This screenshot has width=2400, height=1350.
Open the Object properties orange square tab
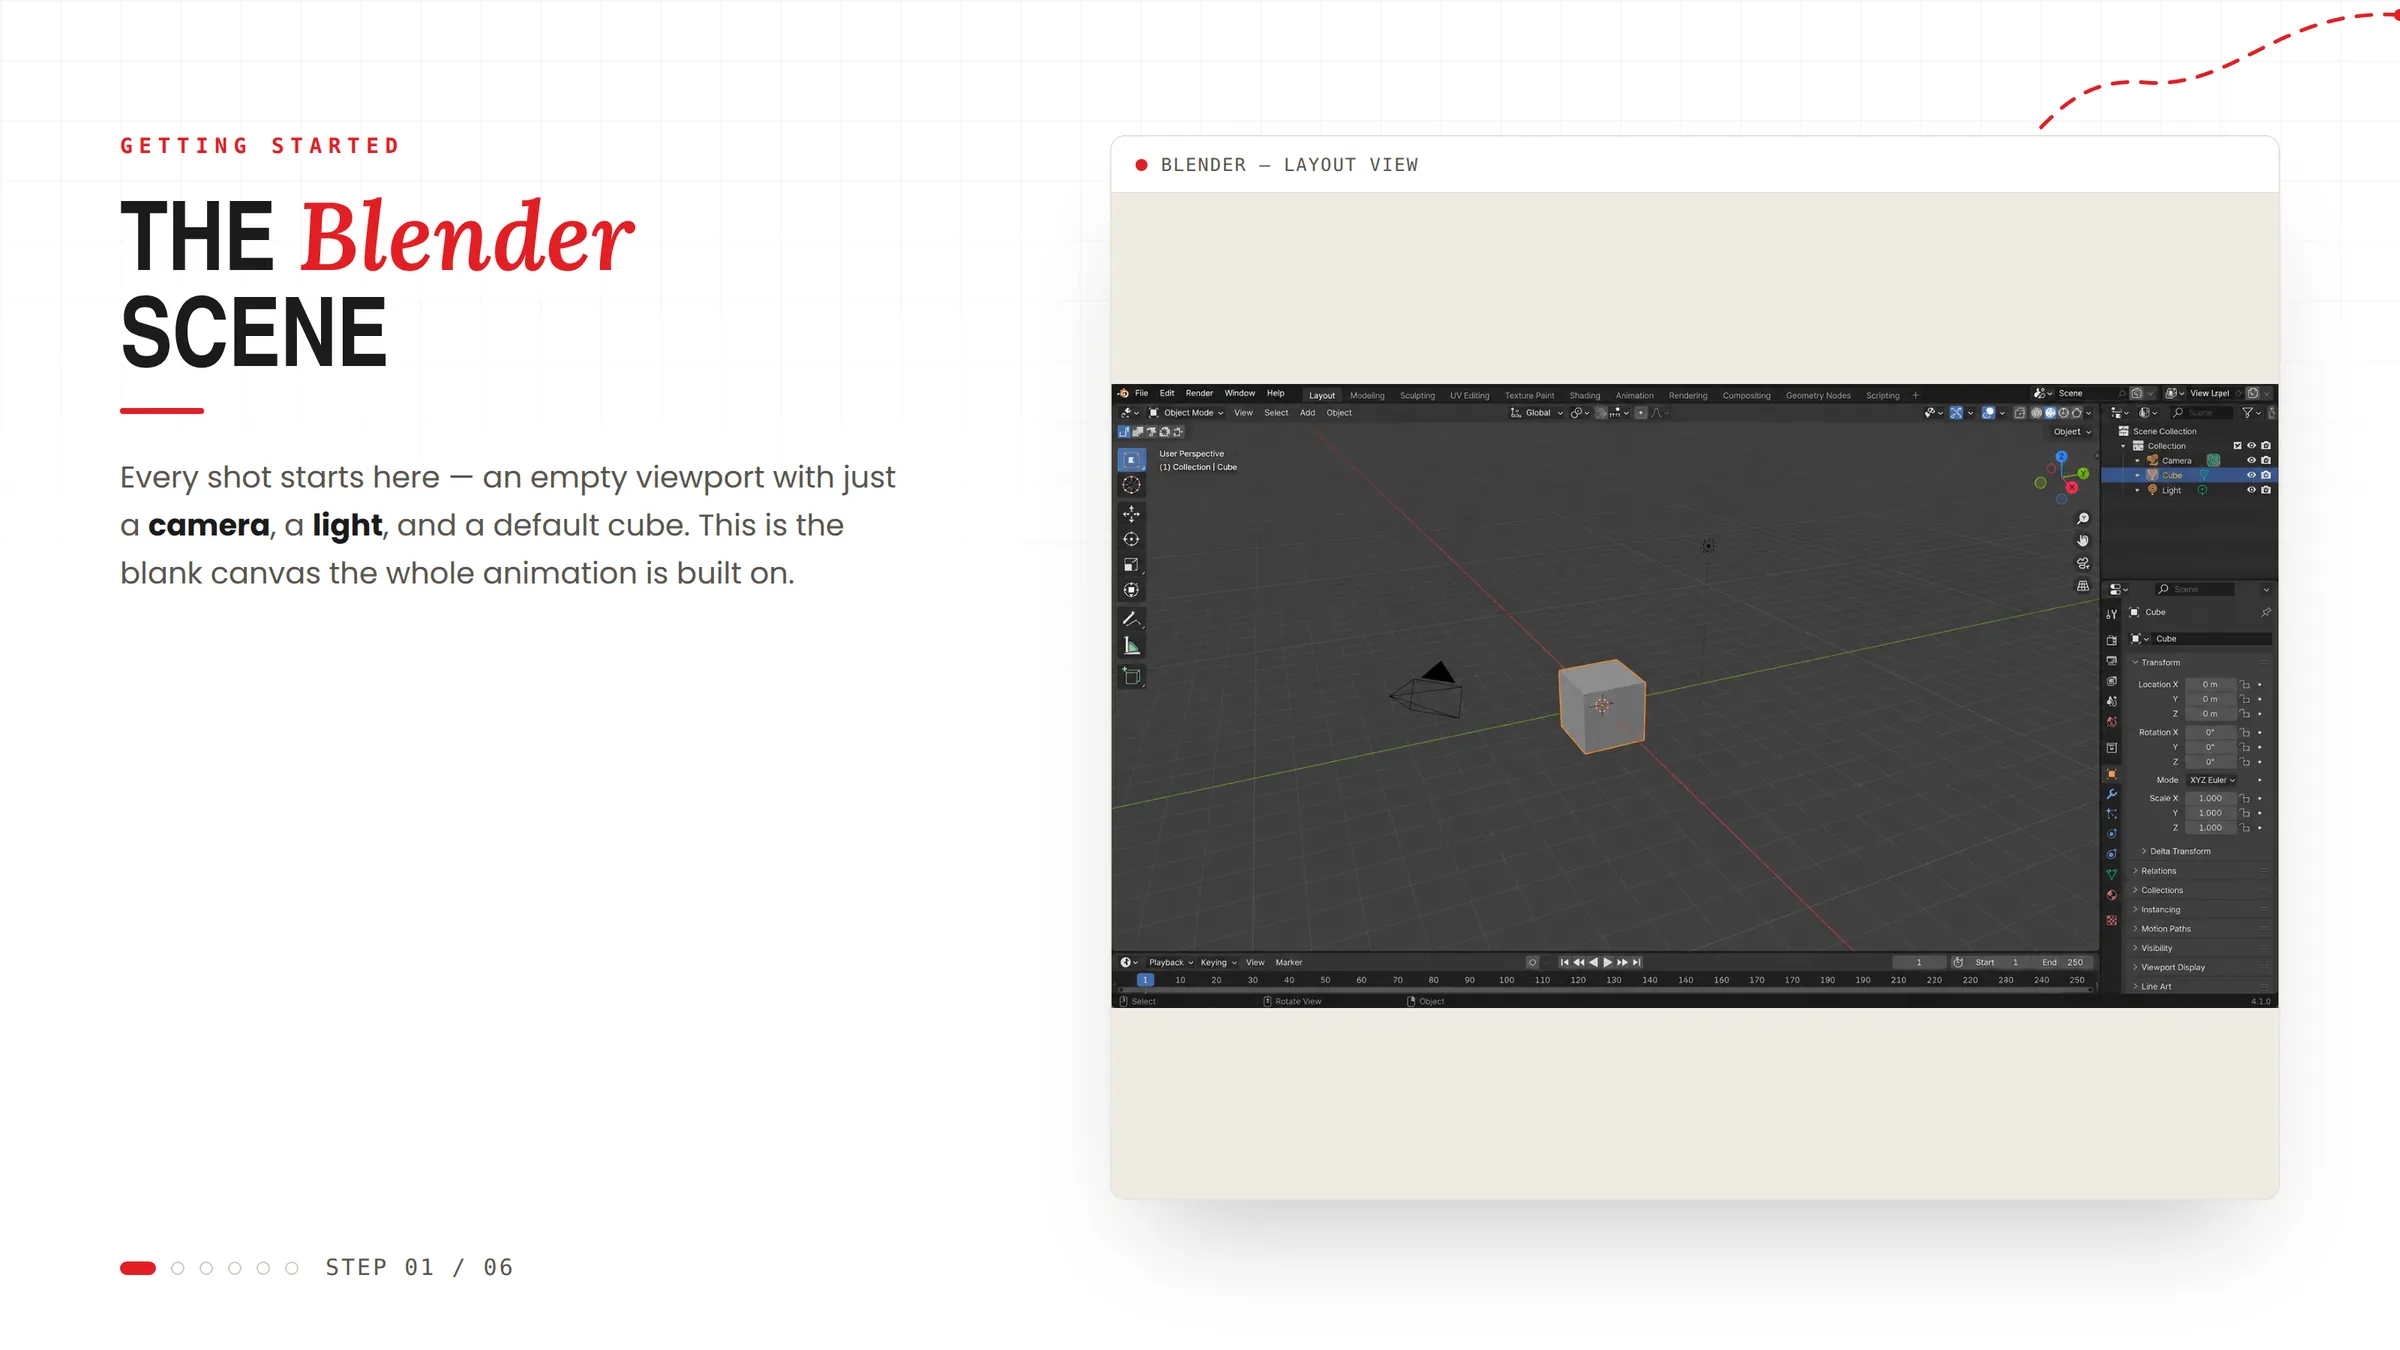[x=2112, y=774]
